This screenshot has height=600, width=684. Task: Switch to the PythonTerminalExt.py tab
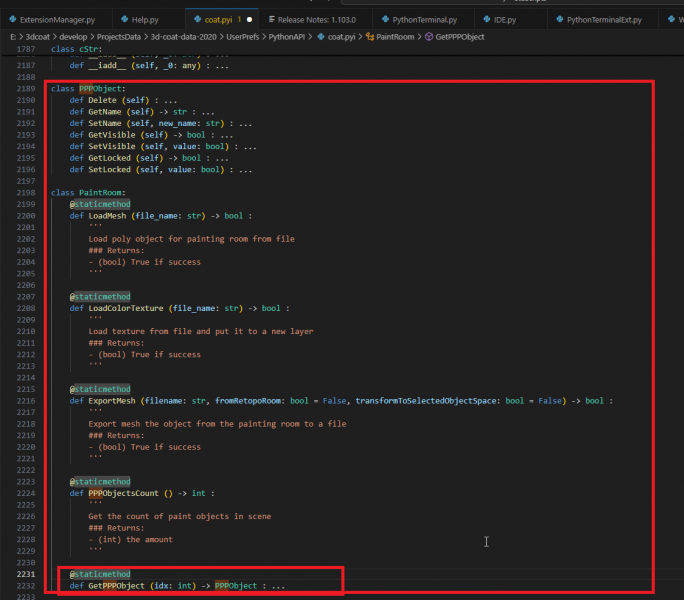point(606,20)
